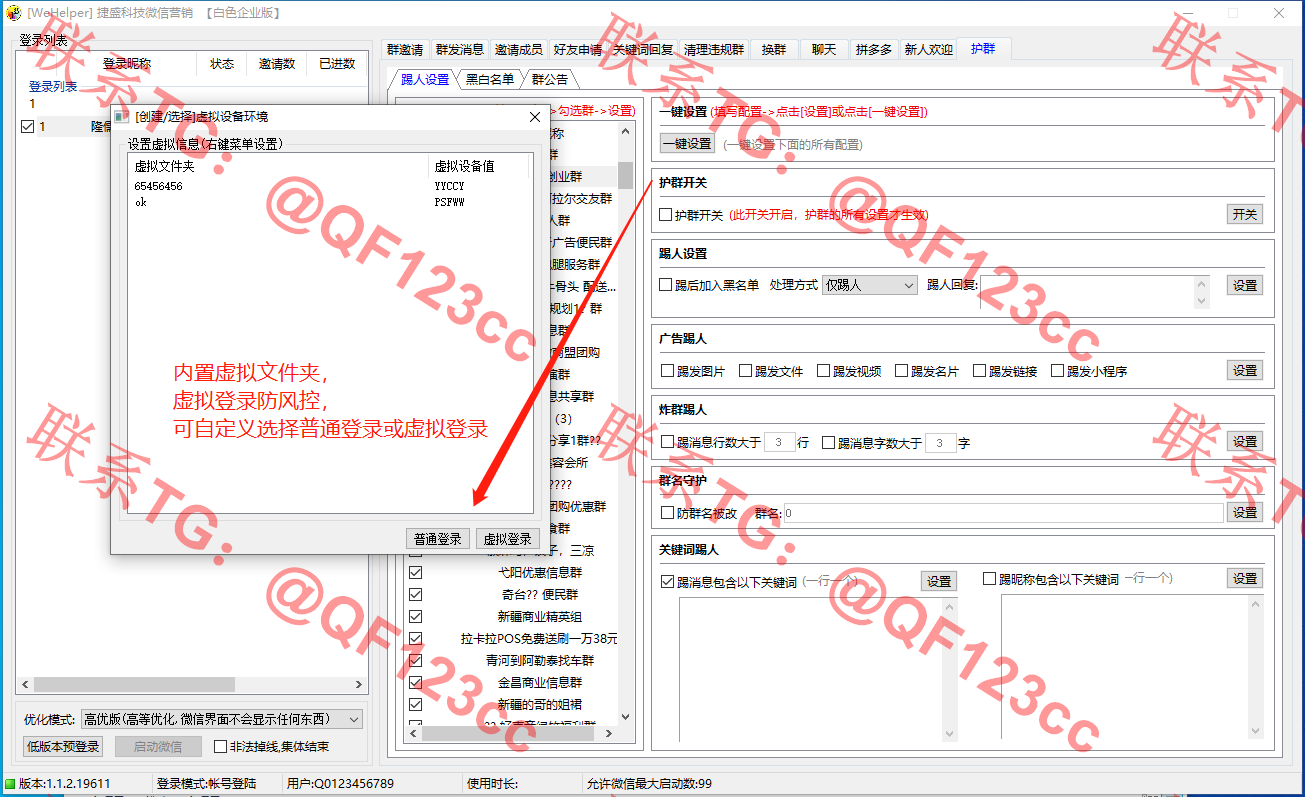Viewport: 1305px width, 797px height.
Task: Go to the 邀请成员 tab
Action: 519,49
